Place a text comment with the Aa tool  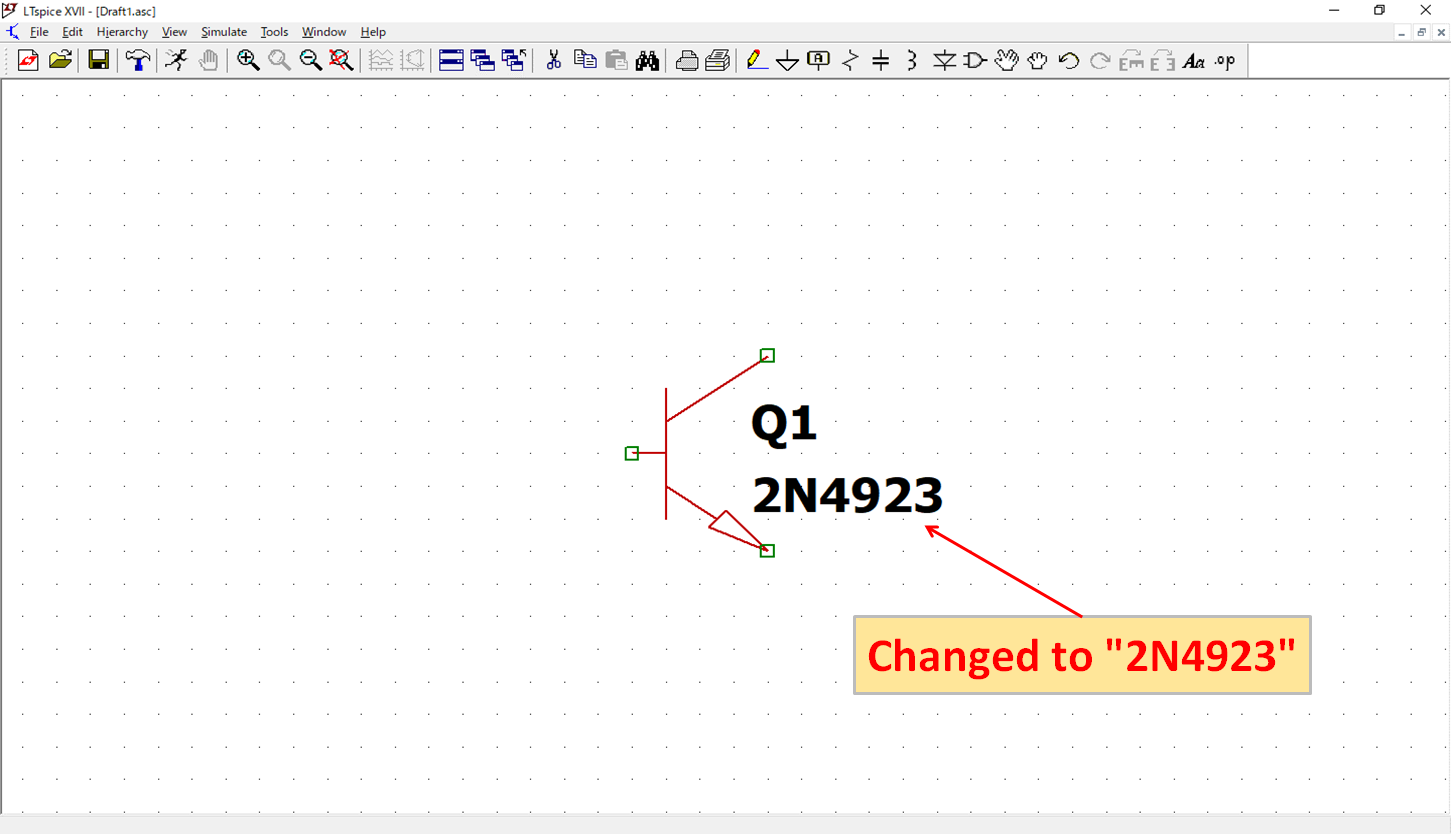pyautogui.click(x=1193, y=60)
